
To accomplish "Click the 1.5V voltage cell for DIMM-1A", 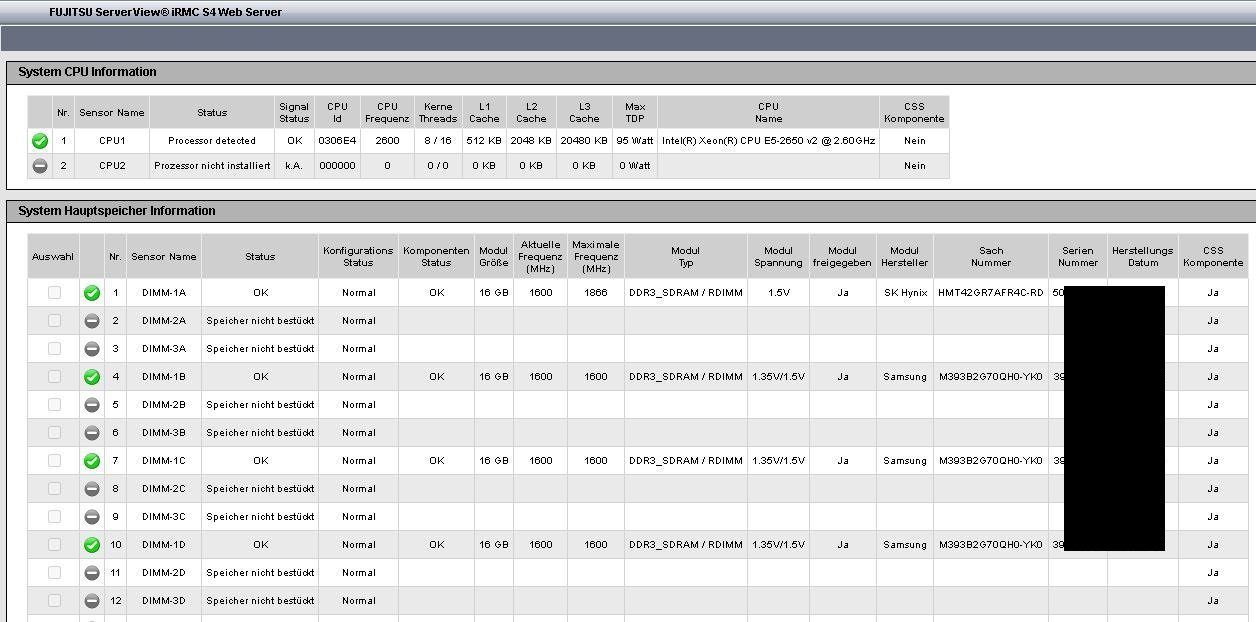I will coord(778,293).
